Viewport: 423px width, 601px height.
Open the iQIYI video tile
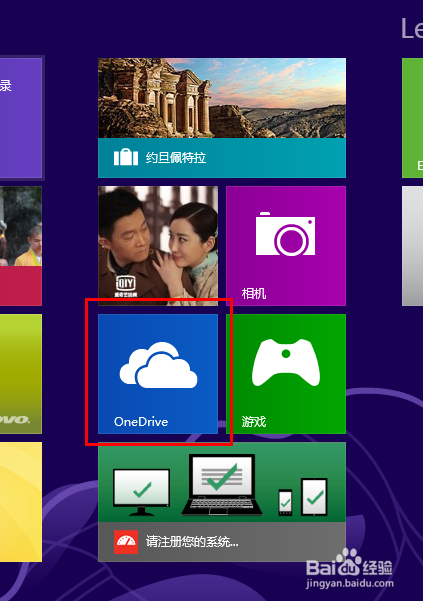[x=158, y=246]
